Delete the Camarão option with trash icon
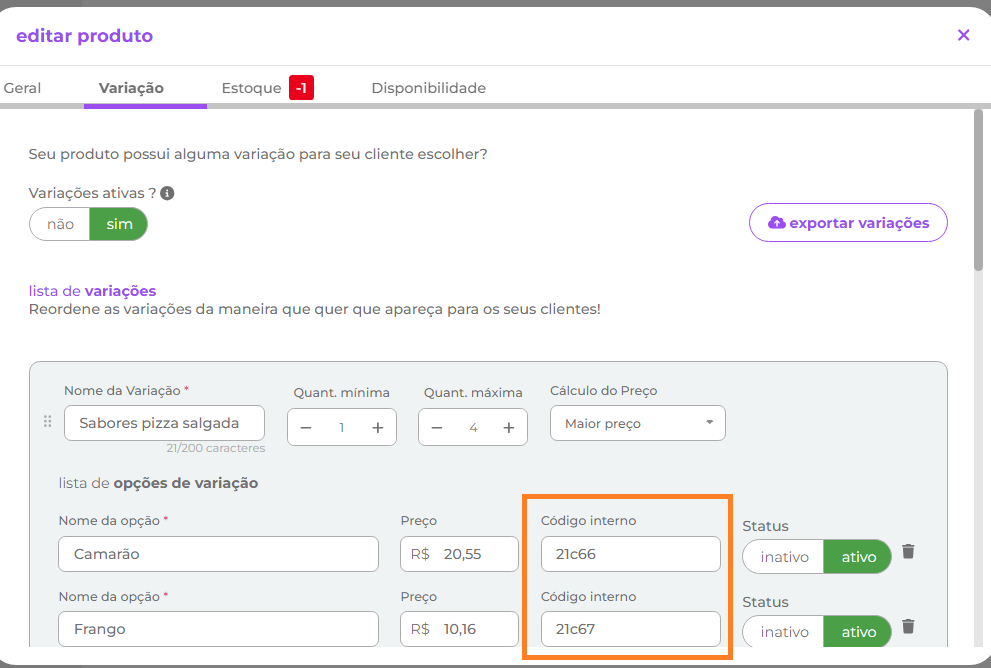This screenshot has width=991, height=668. (908, 551)
